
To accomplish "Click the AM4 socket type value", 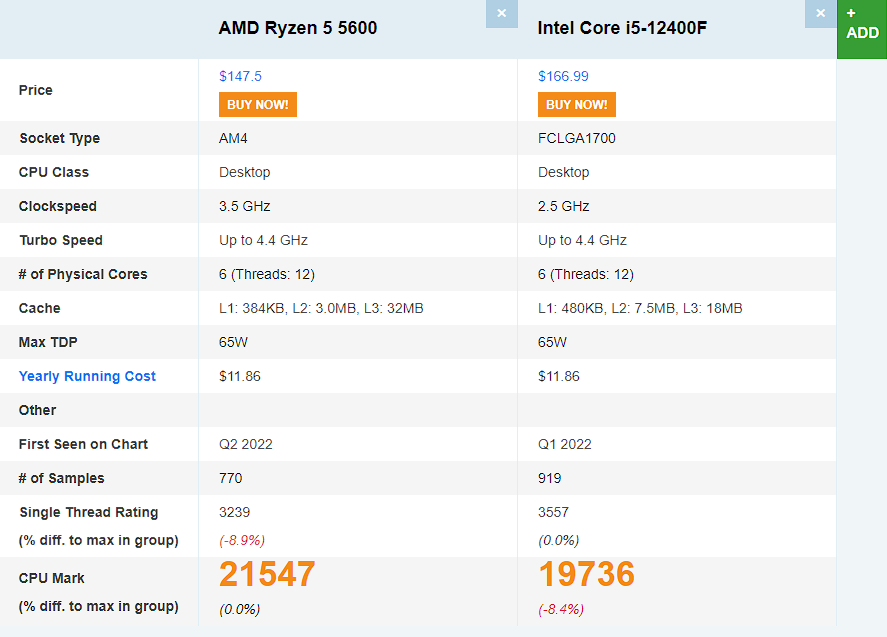I will tap(233, 138).
